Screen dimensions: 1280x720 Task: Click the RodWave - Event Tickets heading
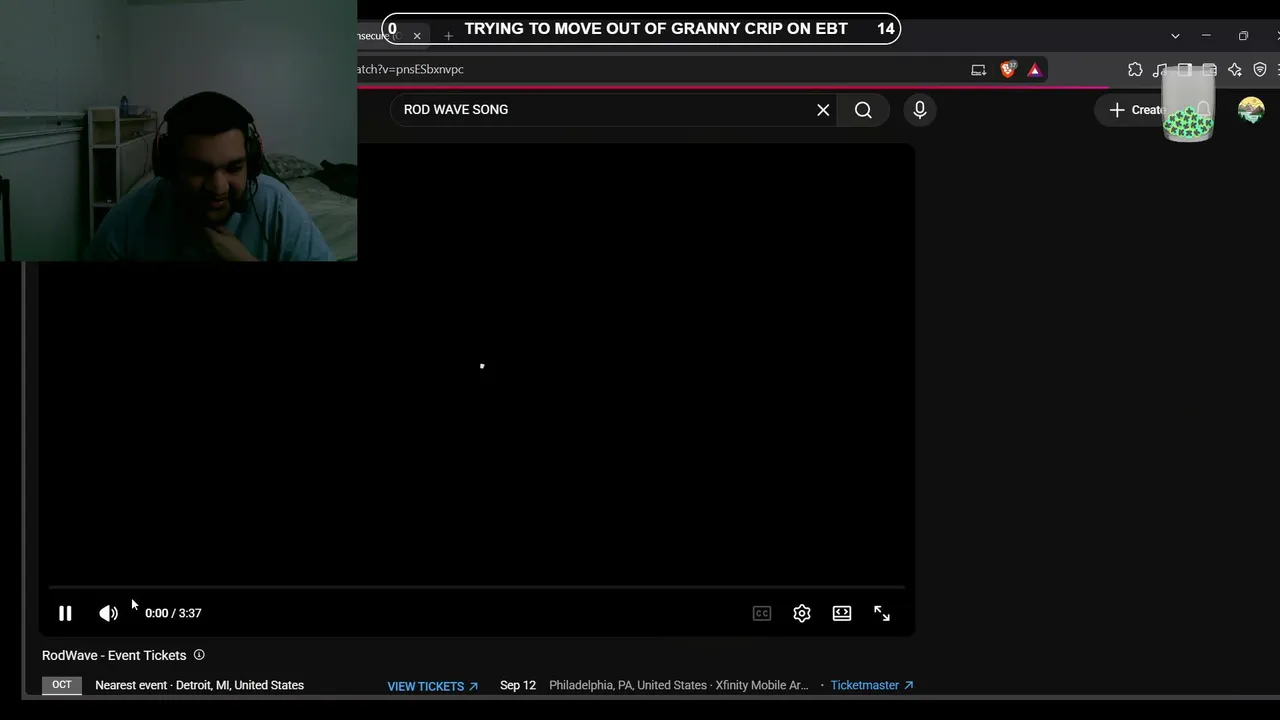(114, 655)
